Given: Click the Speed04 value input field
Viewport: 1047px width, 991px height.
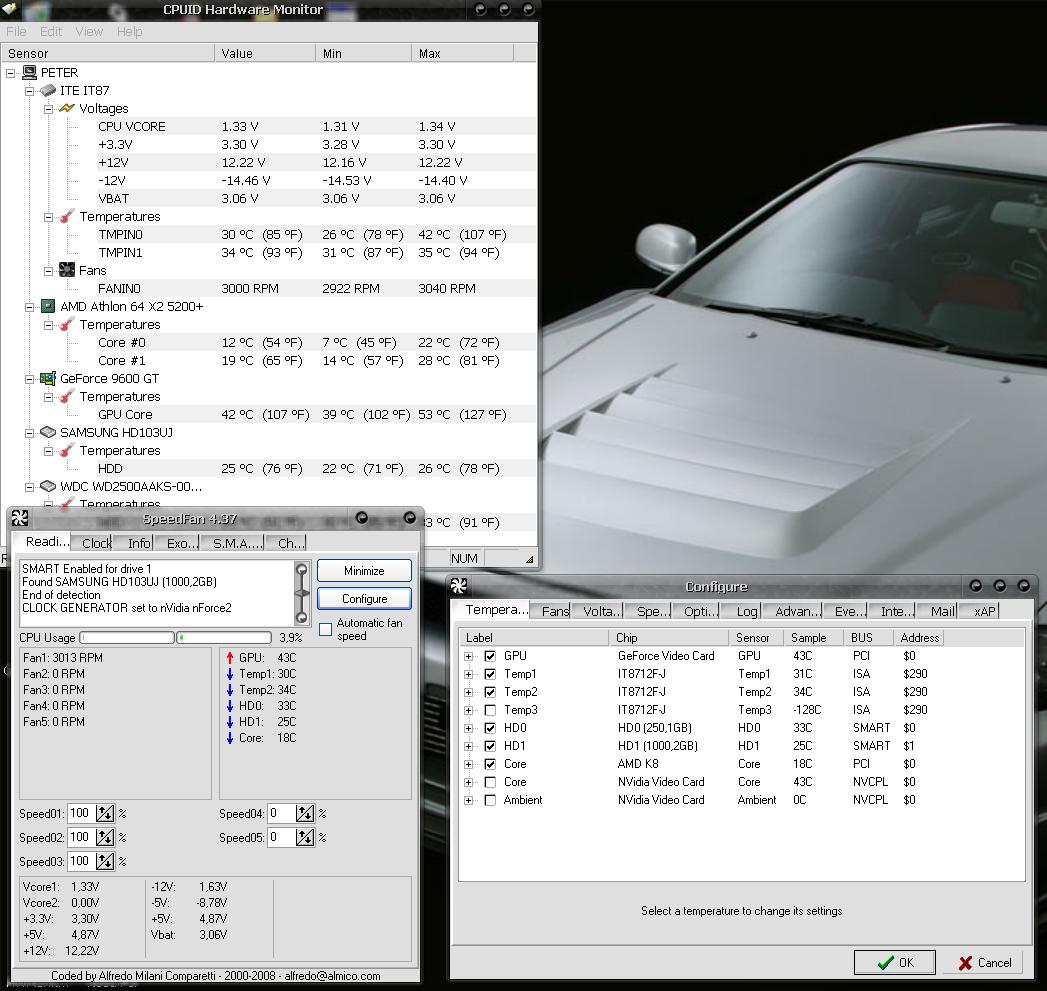Looking at the screenshot, I should [x=280, y=813].
